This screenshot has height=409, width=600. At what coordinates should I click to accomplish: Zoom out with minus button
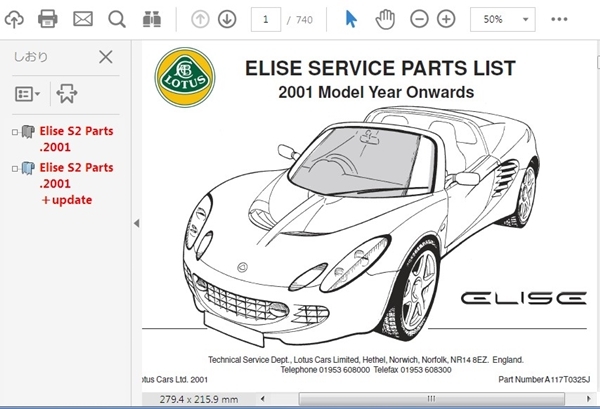[x=419, y=19]
